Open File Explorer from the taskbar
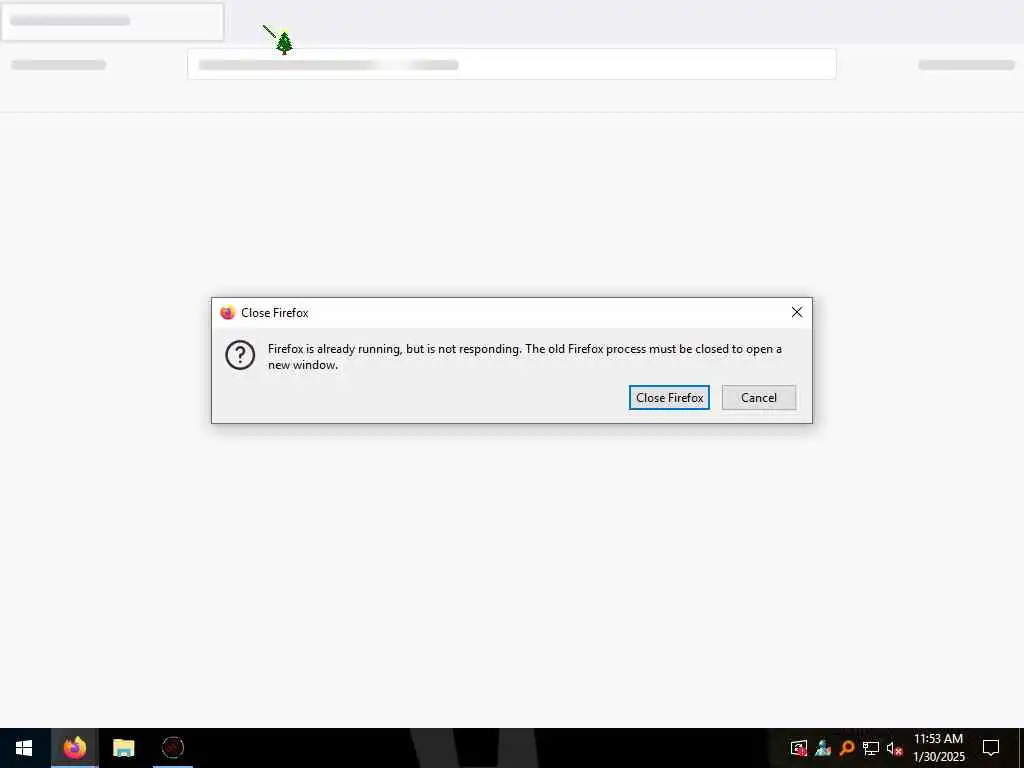Screen dimensions: 1024x768 [x=123, y=748]
